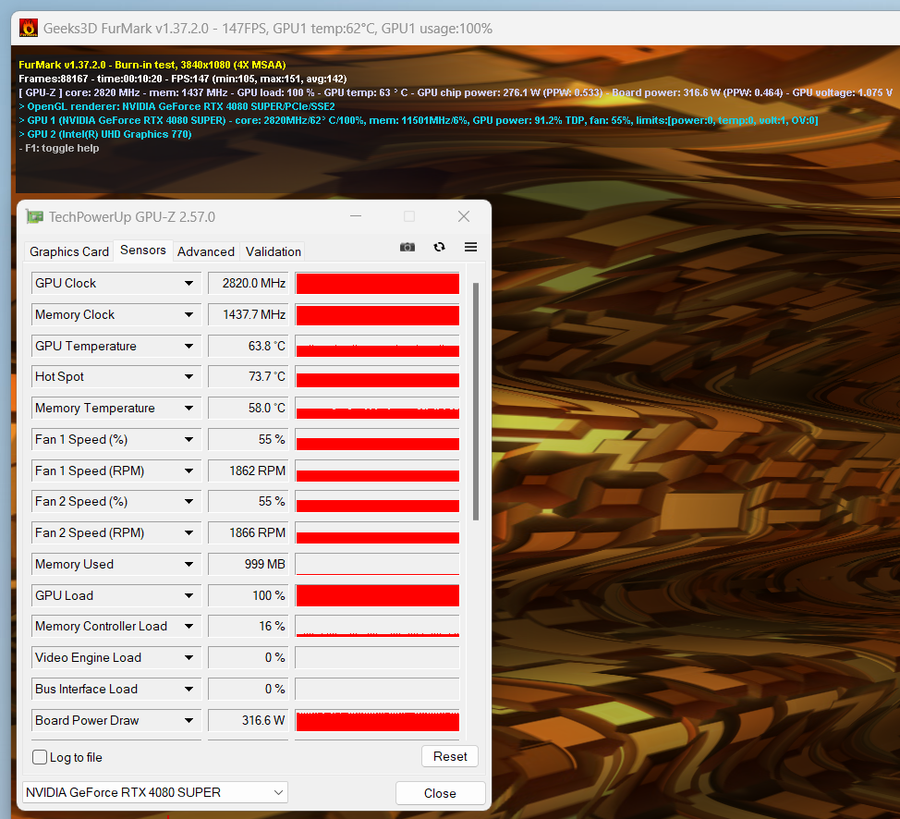Viewport: 900px width, 819px height.
Task: Open the Fan 2 Speed (RPM) dropdown
Action: (x=188, y=533)
